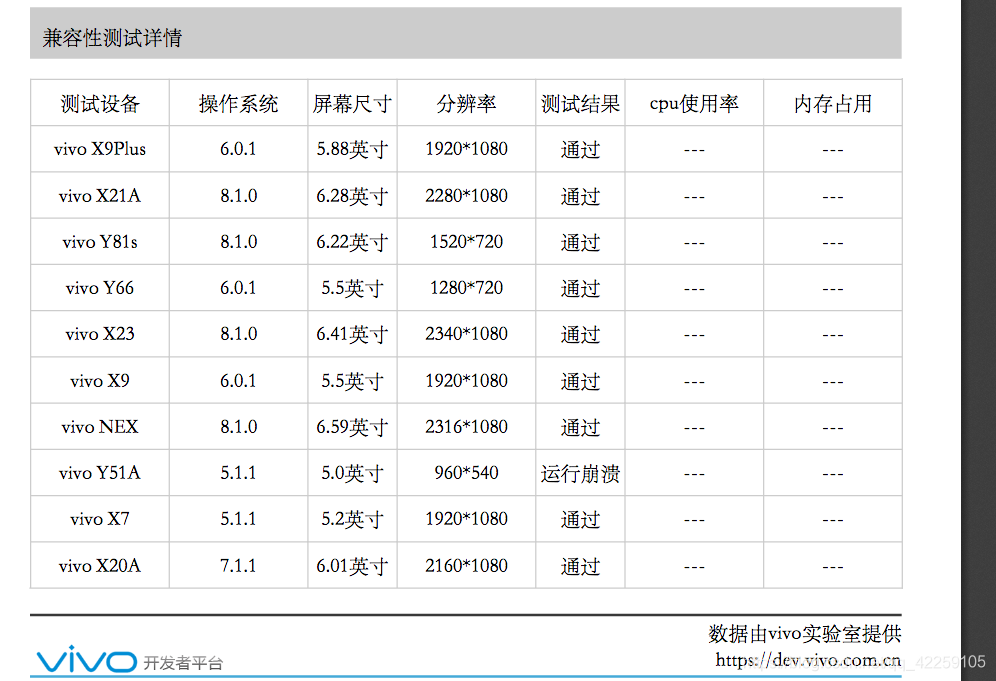The image size is (996, 681).
Task: Click the 分辨率 column header
Action: coord(466,104)
